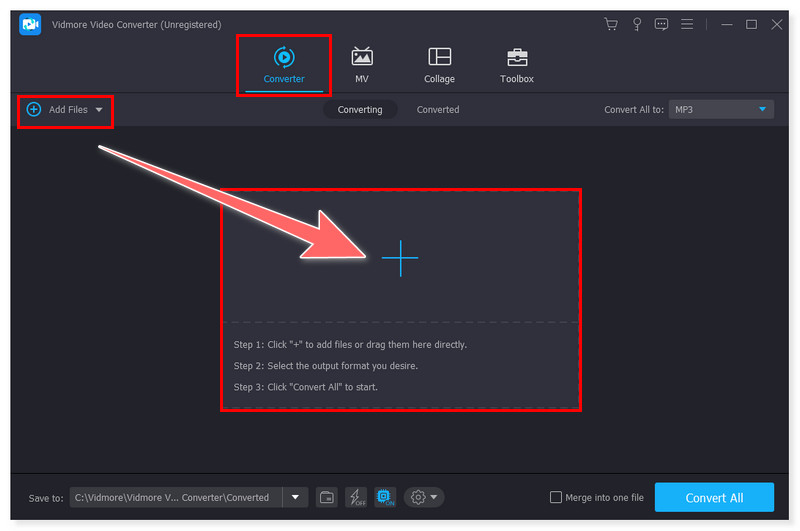Open the Save to path dropdown arrow

coord(295,497)
